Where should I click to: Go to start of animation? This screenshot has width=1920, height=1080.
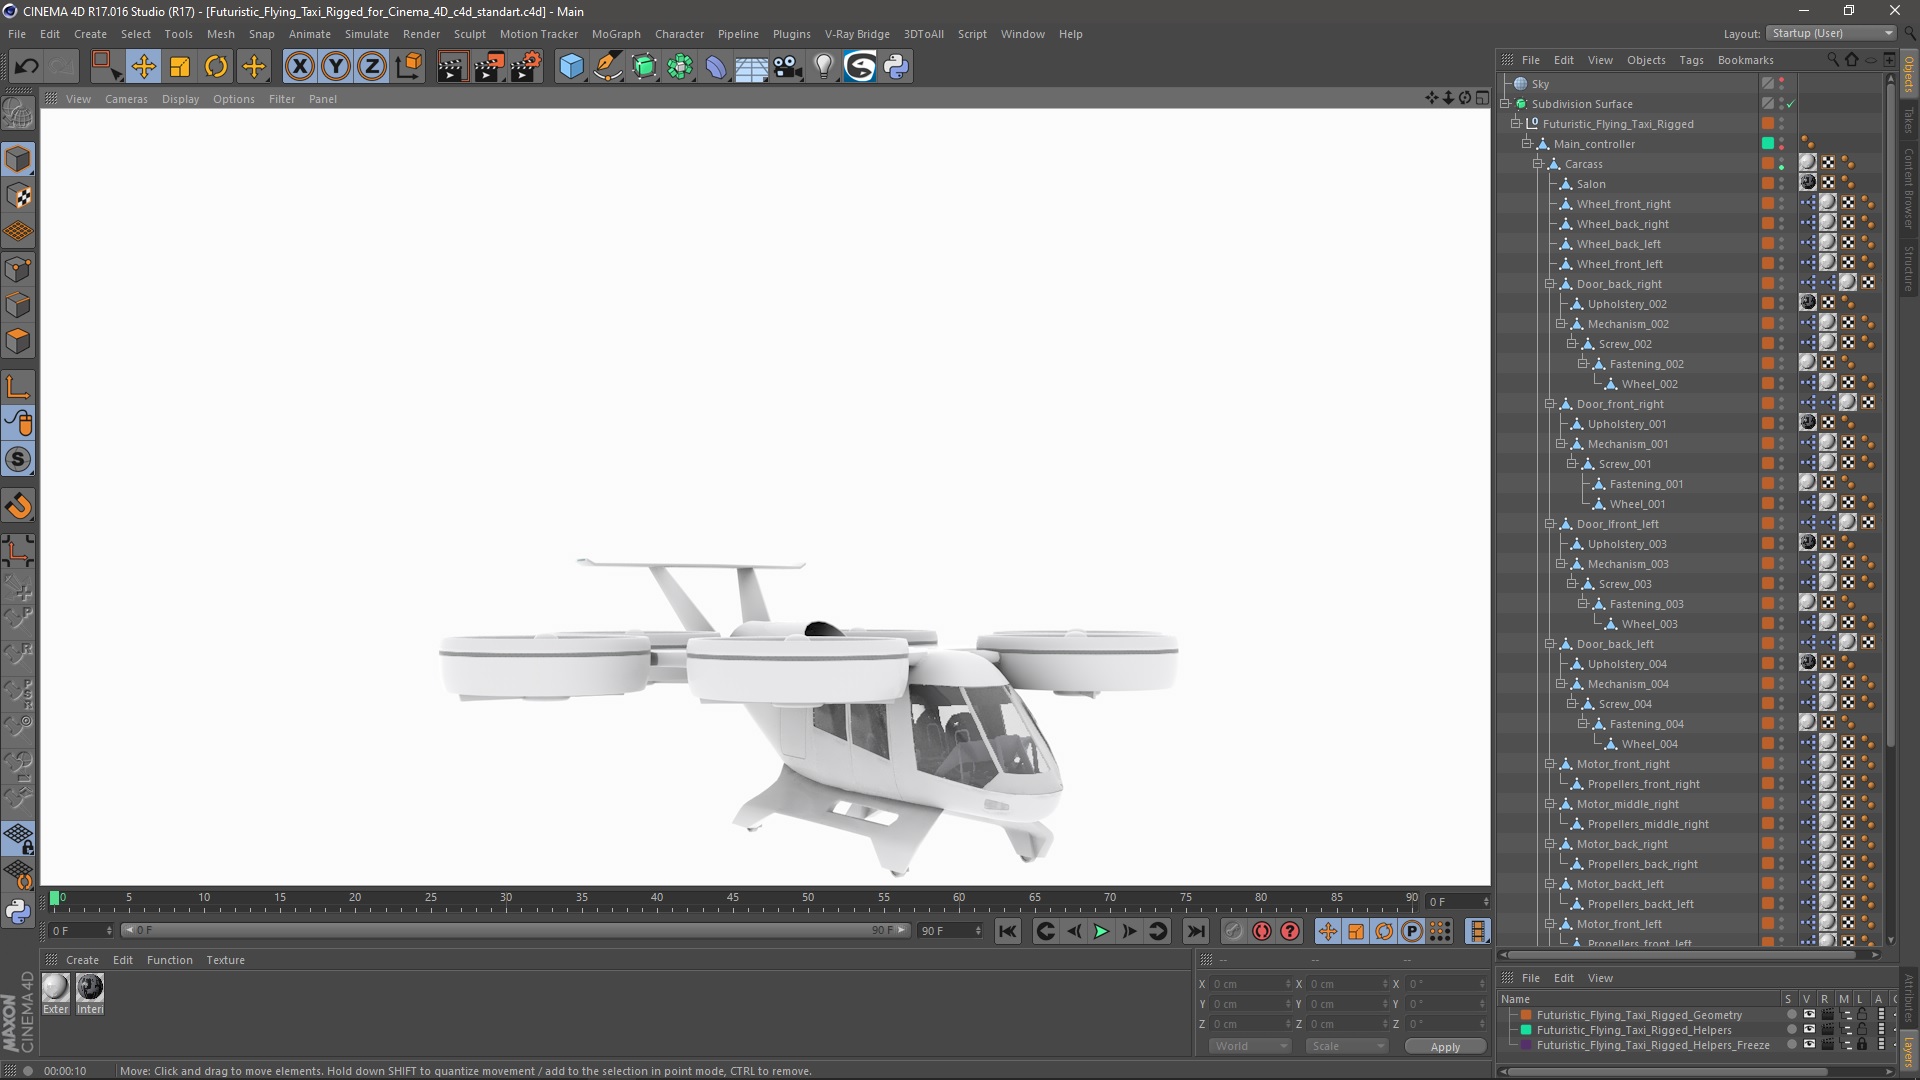point(1007,931)
